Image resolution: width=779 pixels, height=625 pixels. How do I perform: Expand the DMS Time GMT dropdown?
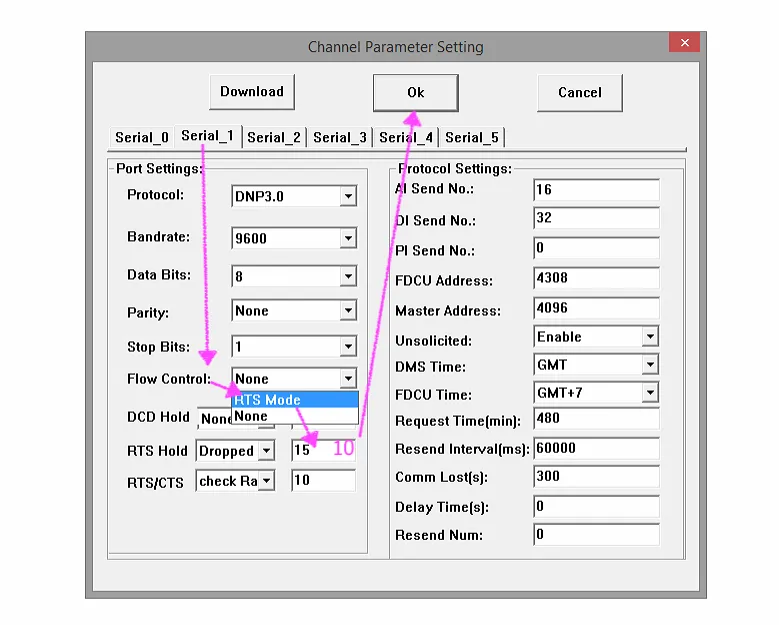pyautogui.click(x=650, y=365)
